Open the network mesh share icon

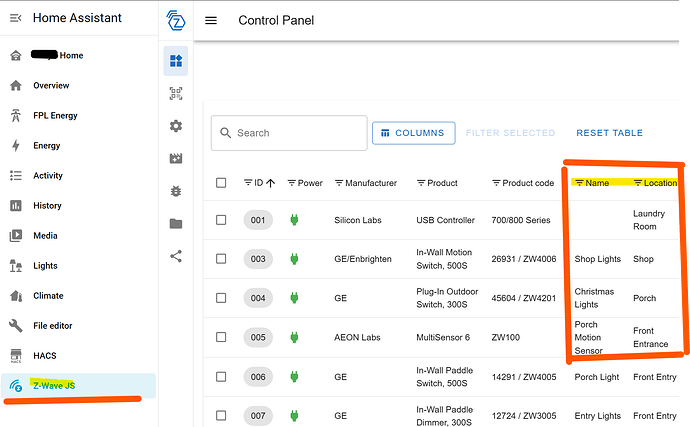click(176, 255)
